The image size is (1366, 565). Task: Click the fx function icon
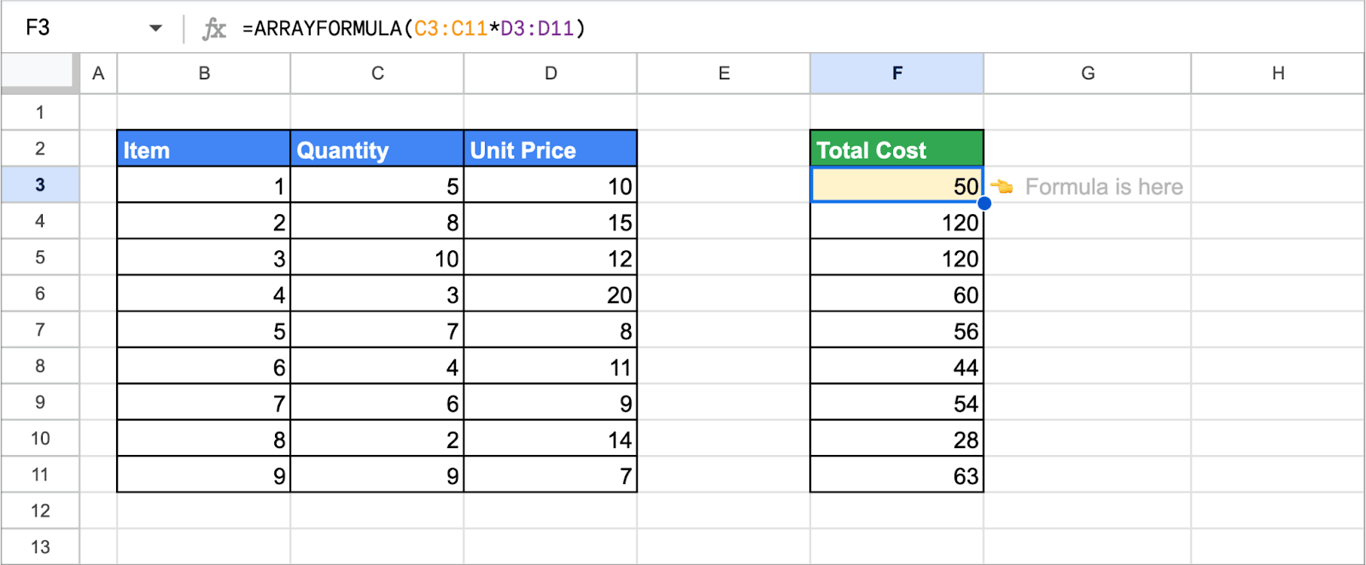[x=214, y=29]
